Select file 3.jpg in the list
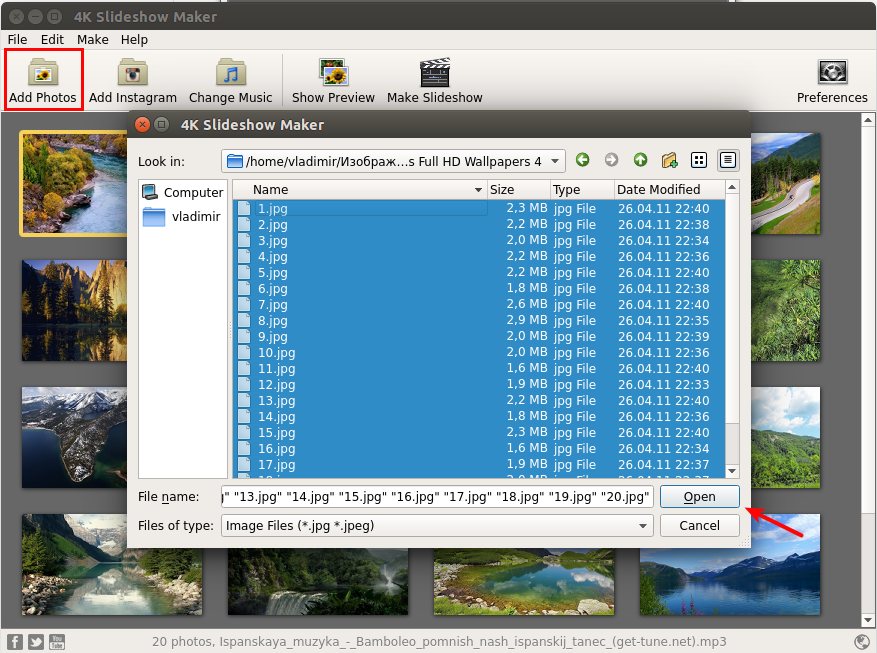Screen dimensions: 877x653 click(479, 241)
